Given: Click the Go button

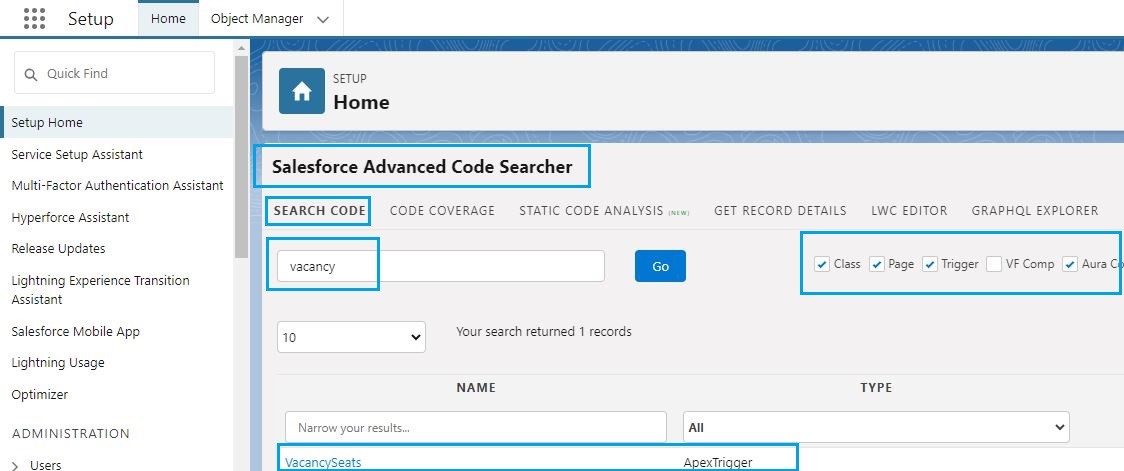Looking at the screenshot, I should click(660, 266).
